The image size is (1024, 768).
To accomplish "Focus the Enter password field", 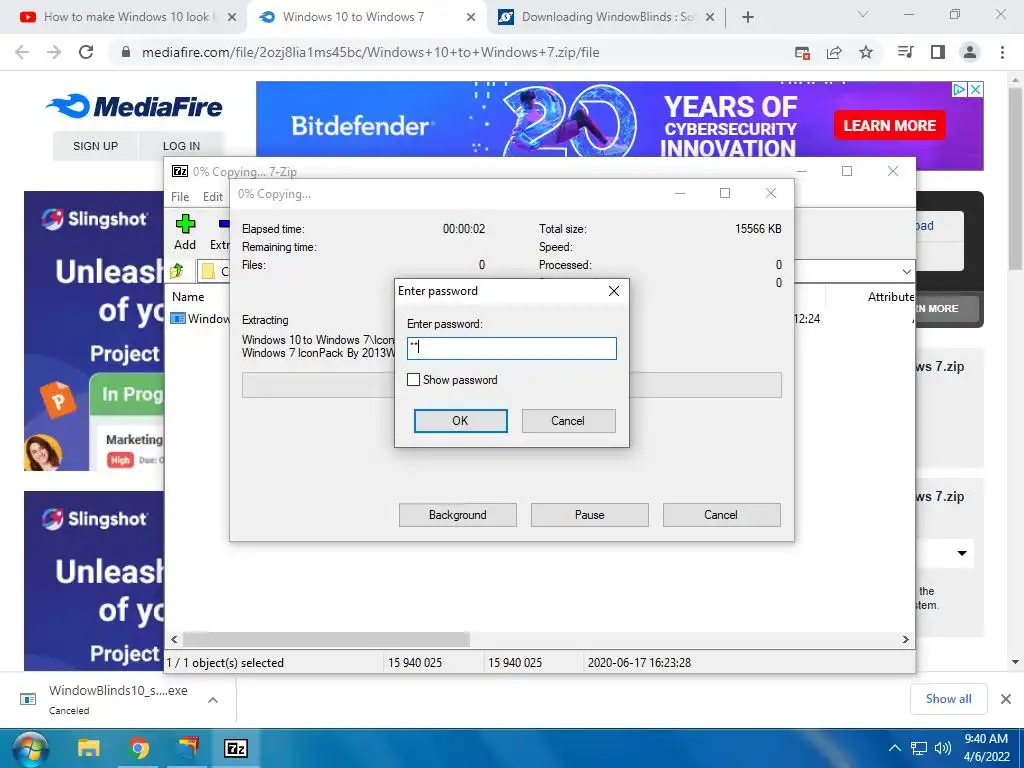I will (511, 348).
